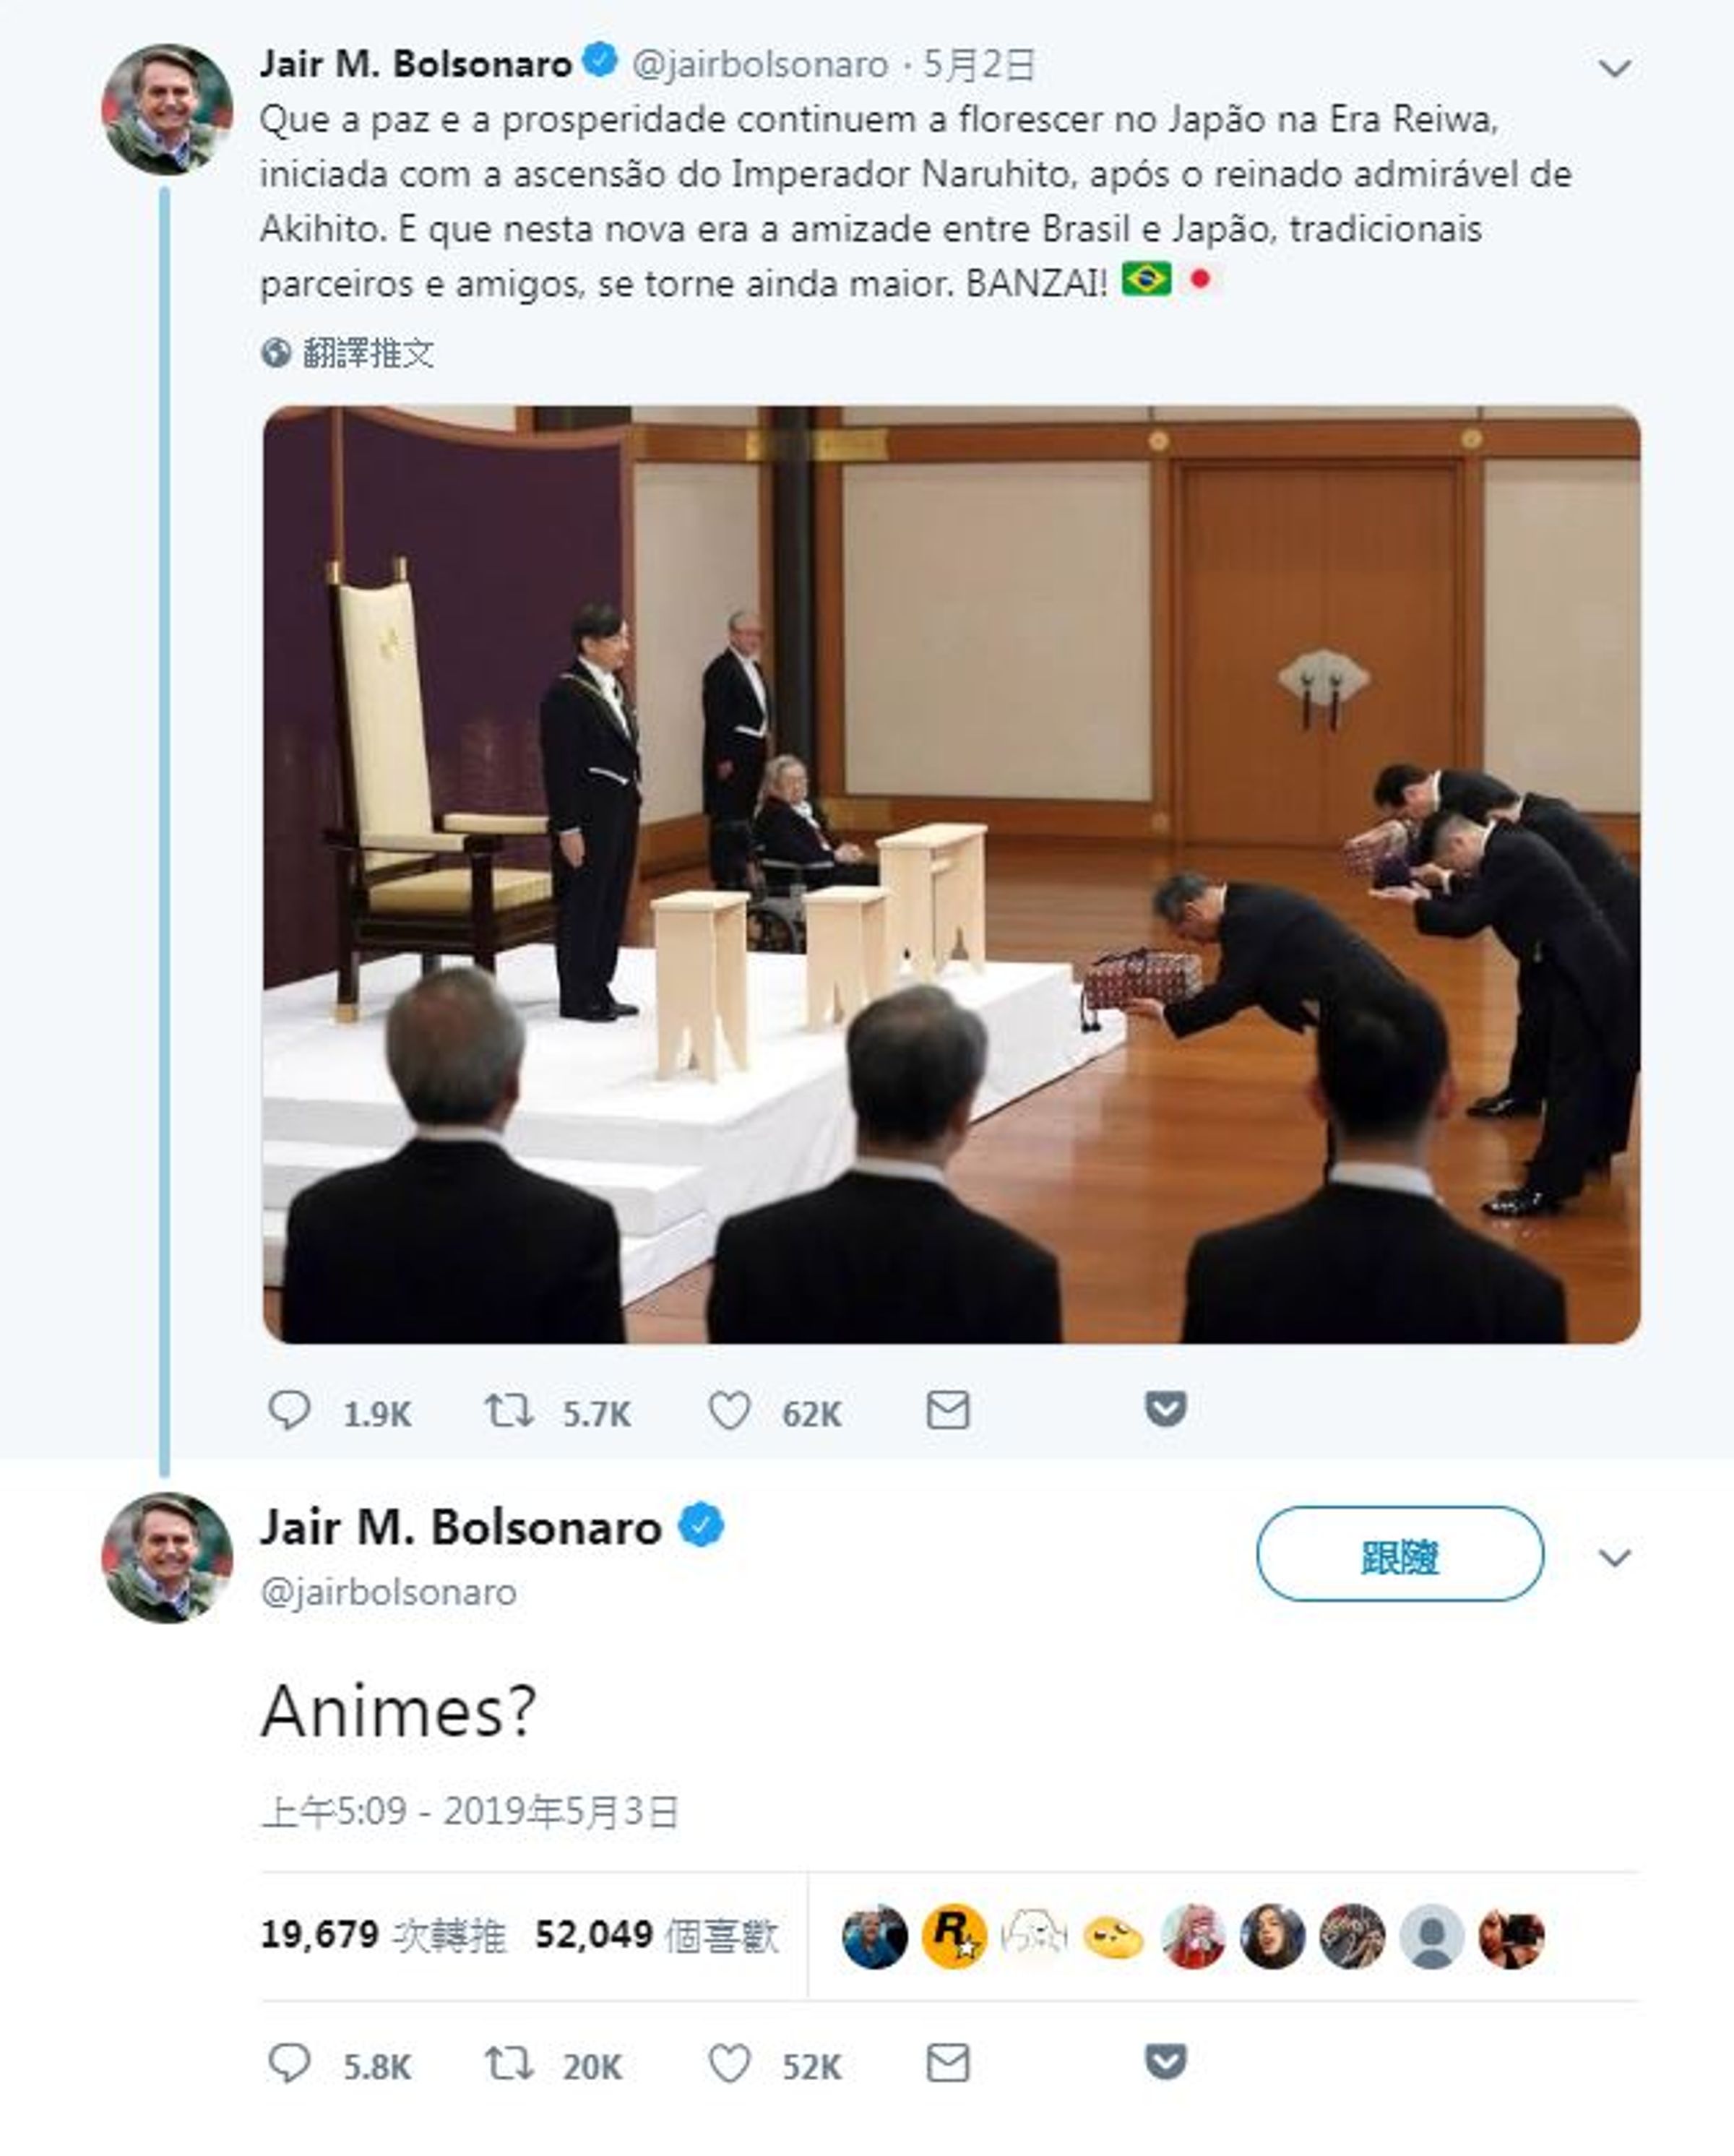1734x2156 pixels.
Task: Open the enthronement ceremony photo
Action: [x=951, y=874]
